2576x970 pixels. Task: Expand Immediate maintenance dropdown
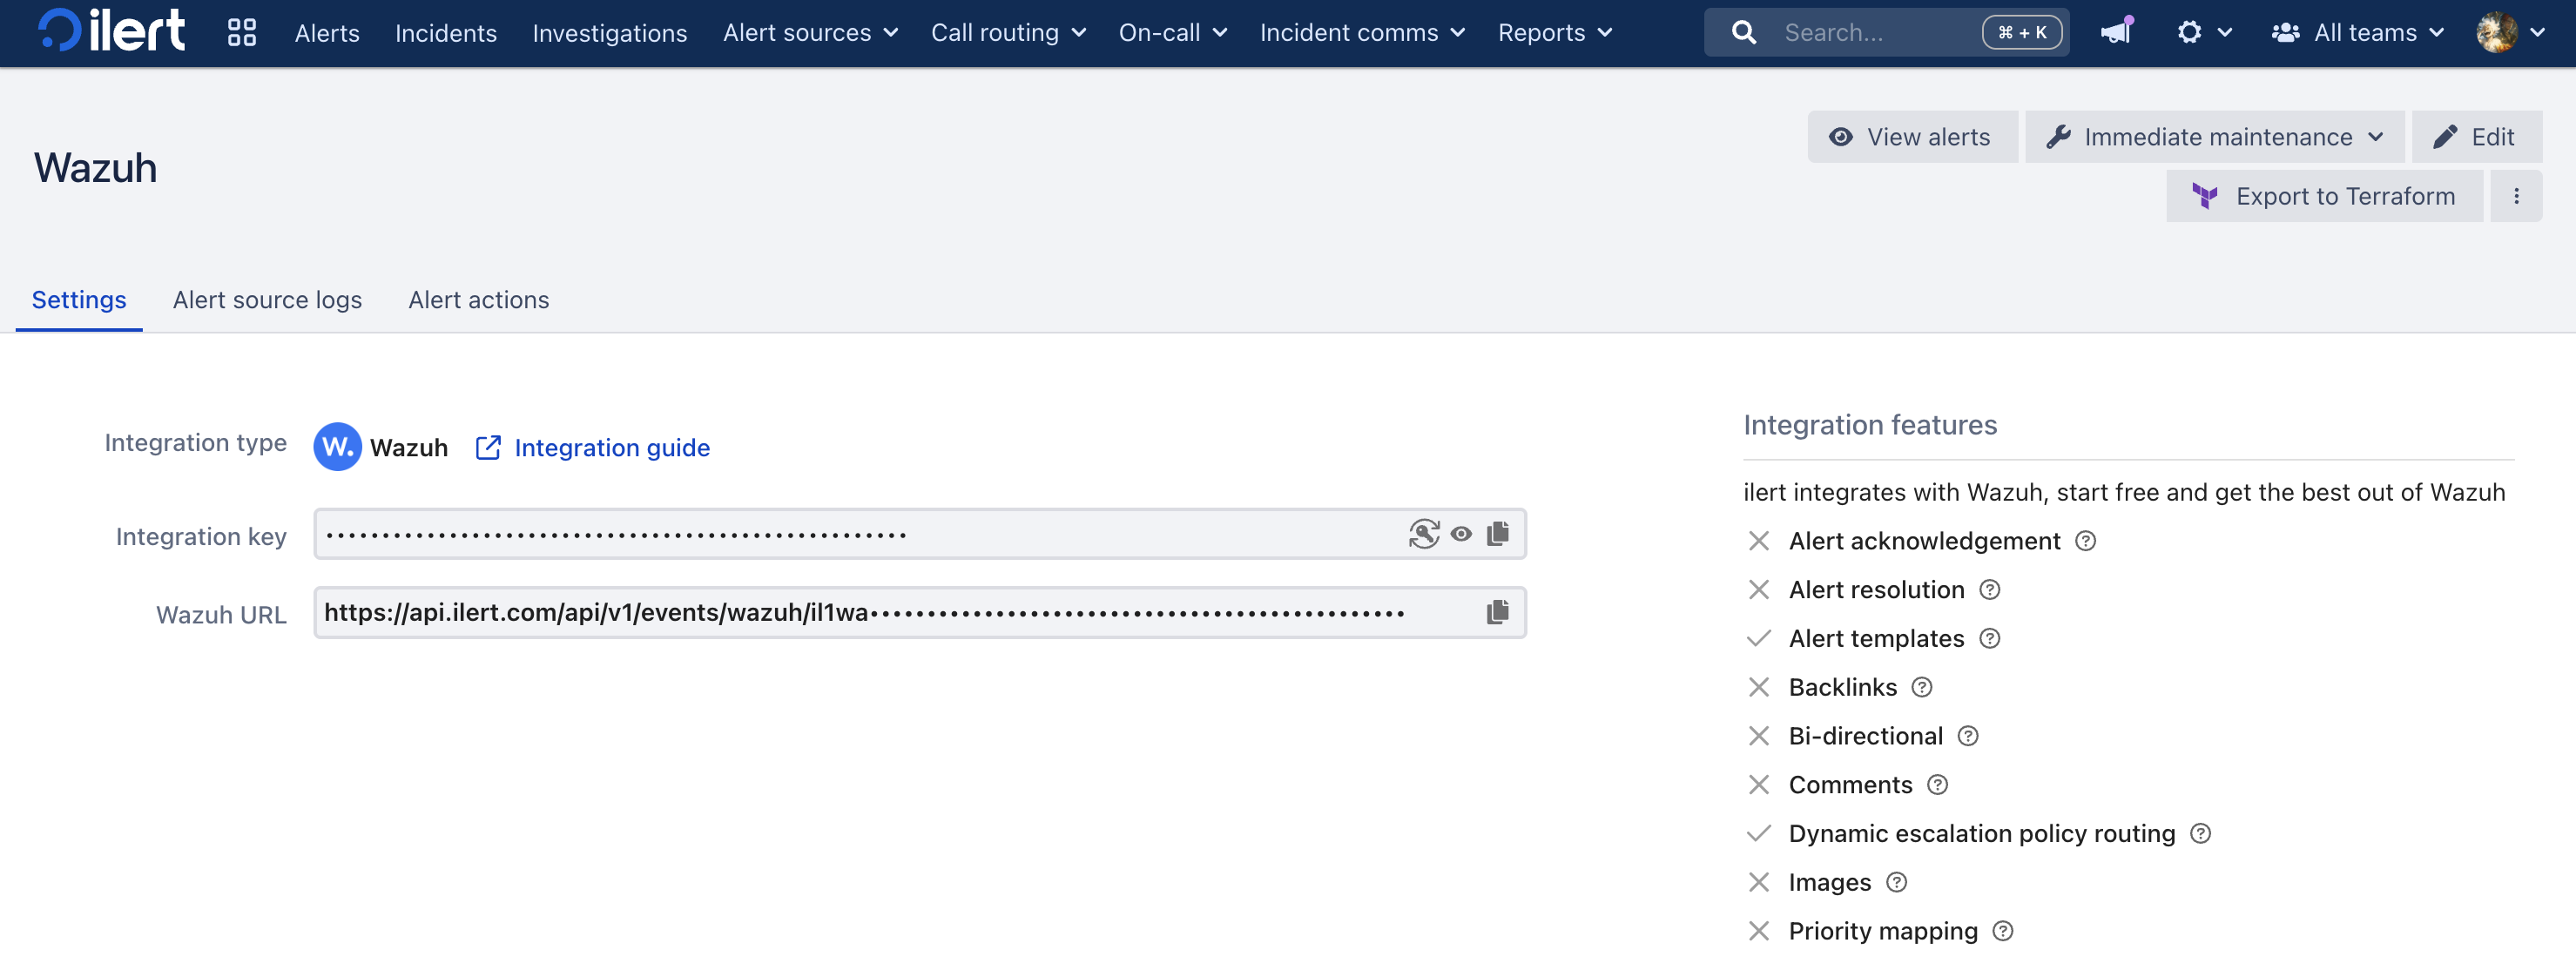pos(2214,137)
